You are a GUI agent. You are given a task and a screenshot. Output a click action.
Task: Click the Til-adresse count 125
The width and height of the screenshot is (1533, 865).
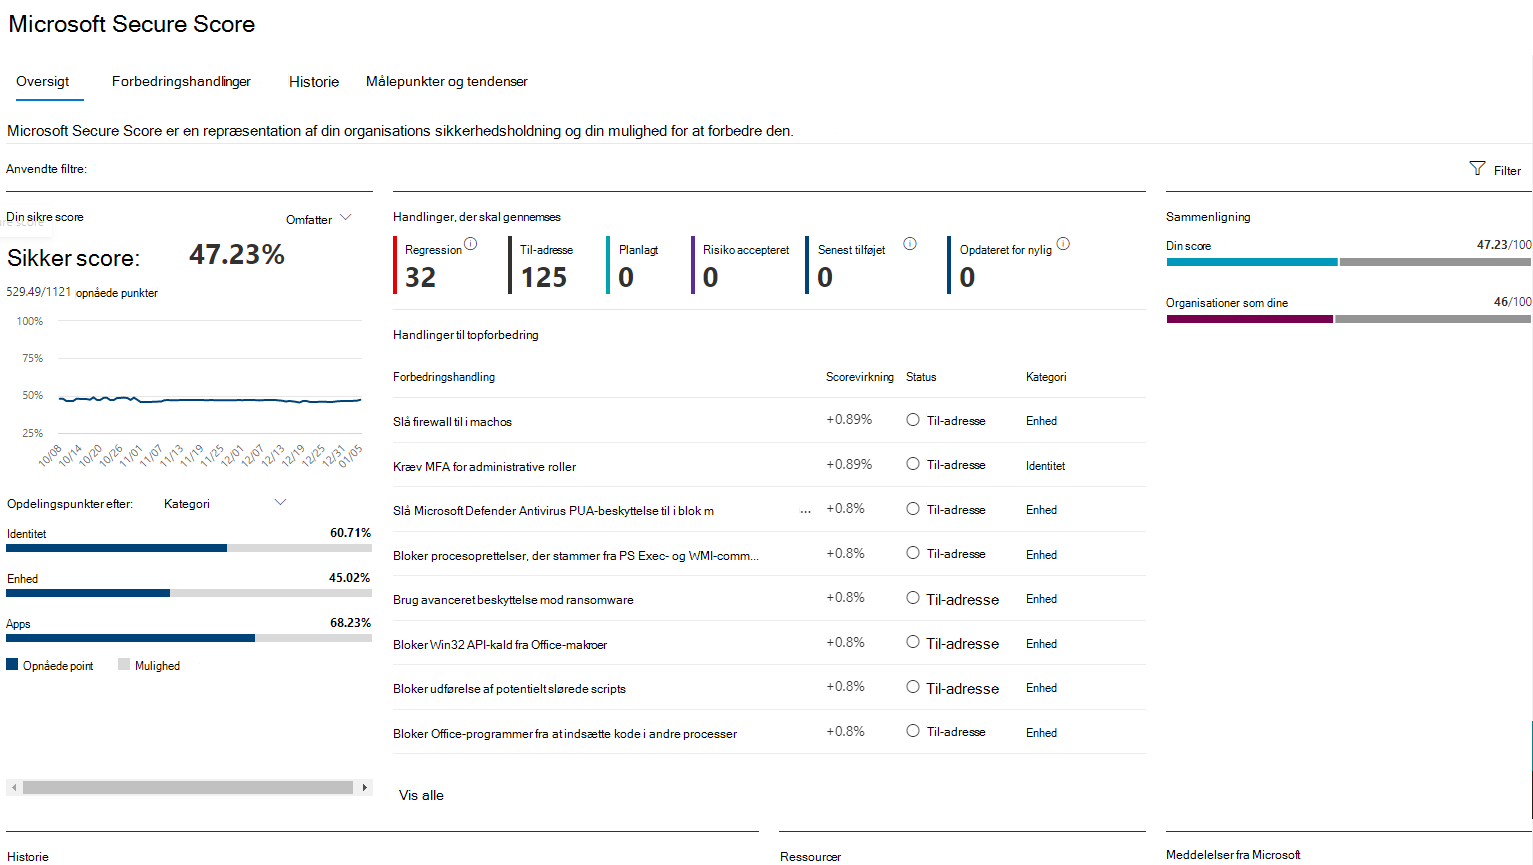pos(544,277)
